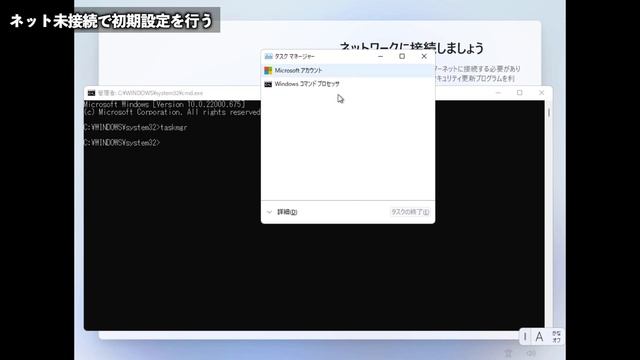Click the accessibility icon on setup screen
Viewport: 640px width, 360px height.
508,353
